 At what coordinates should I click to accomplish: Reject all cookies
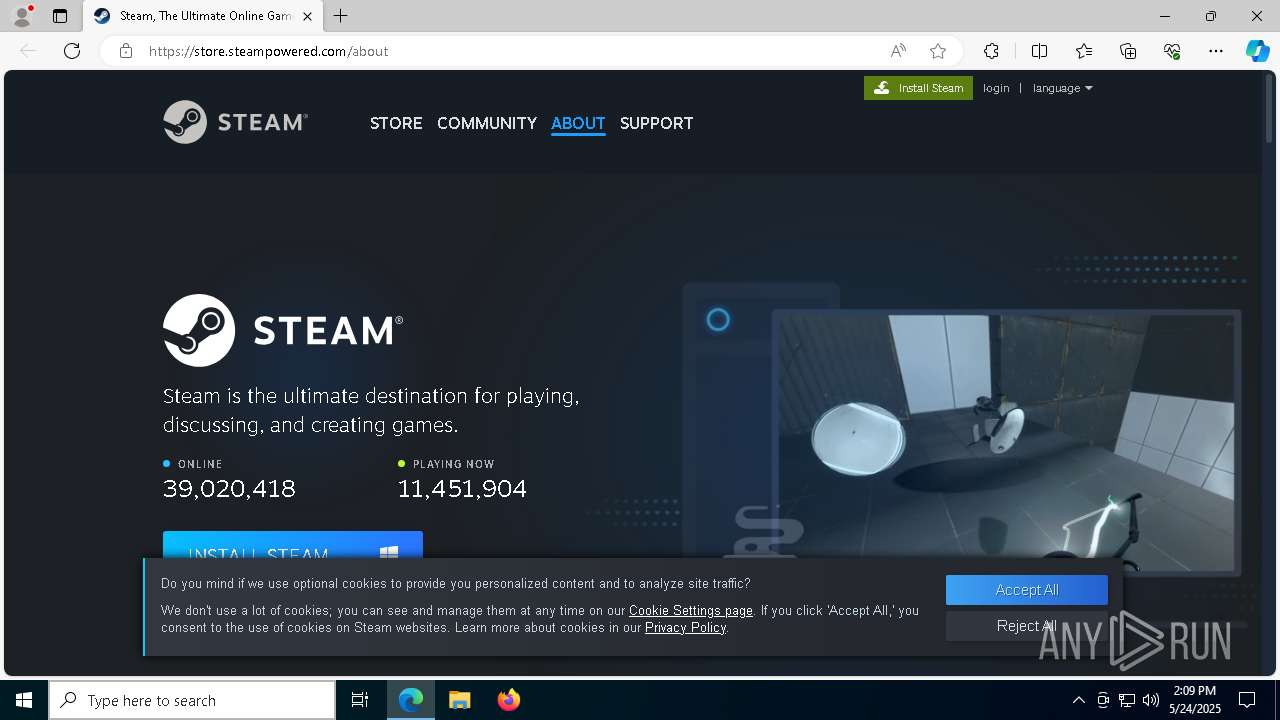coord(1027,626)
